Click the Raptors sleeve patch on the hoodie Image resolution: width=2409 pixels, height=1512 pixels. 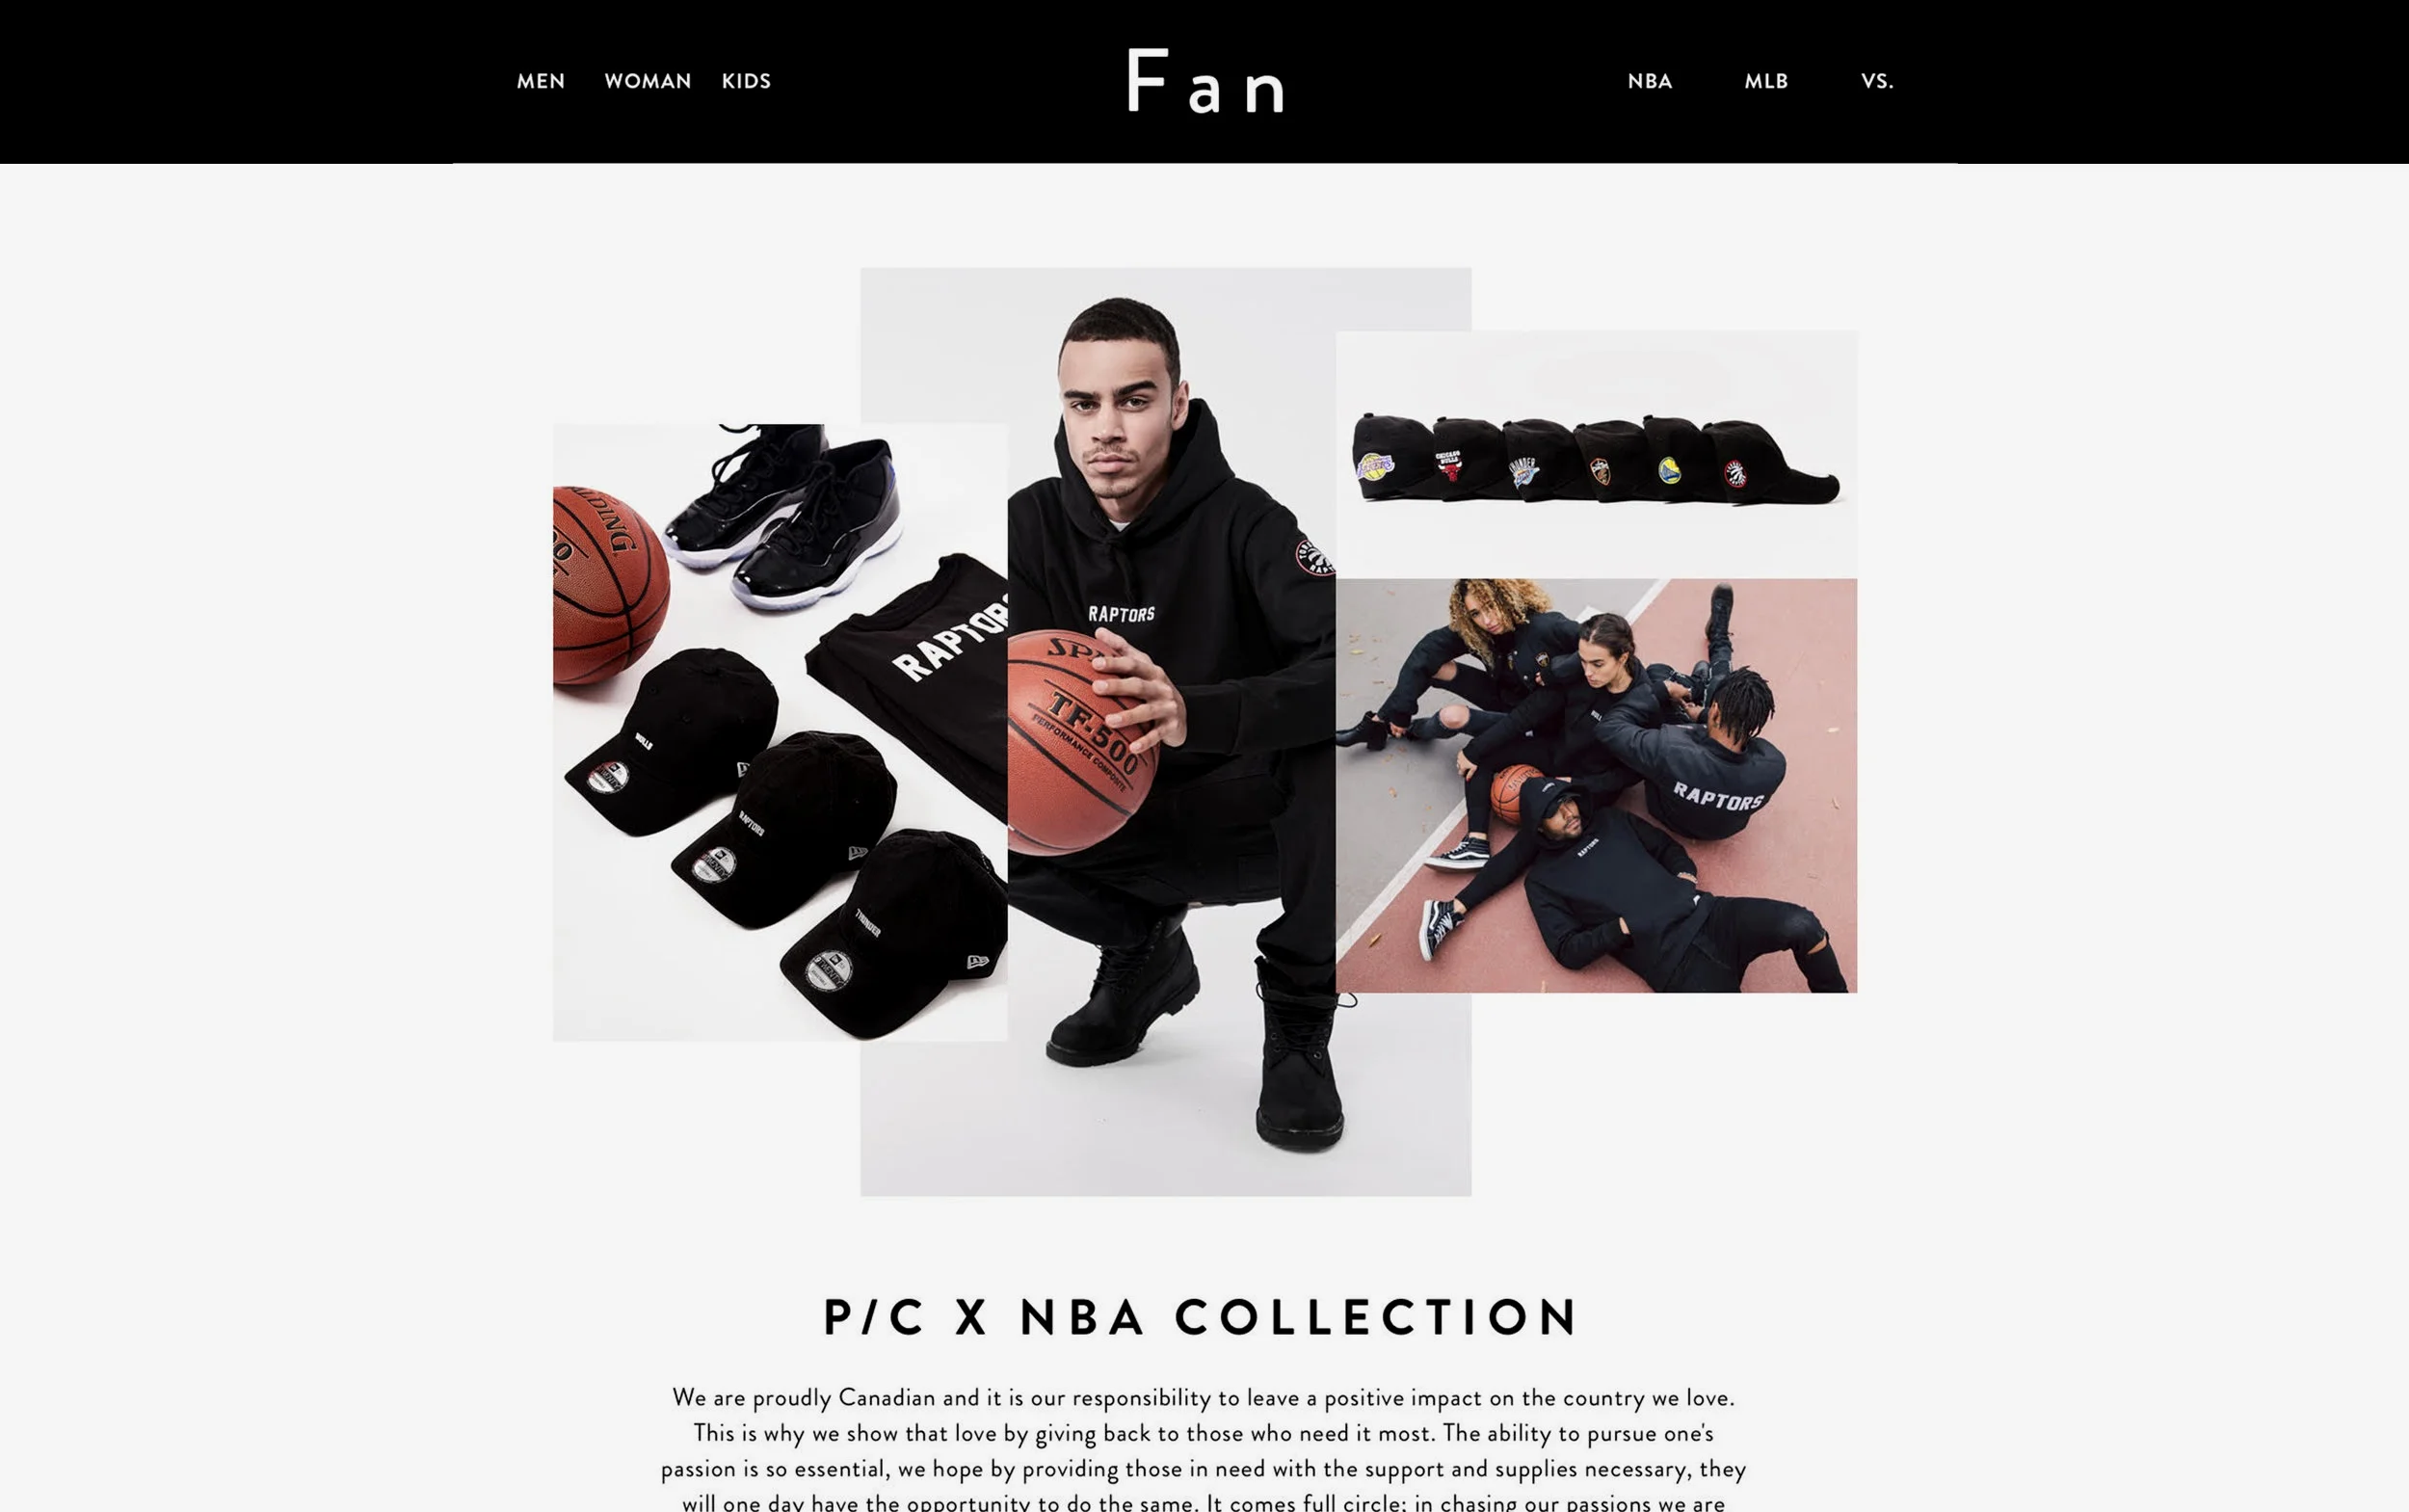1314,557
